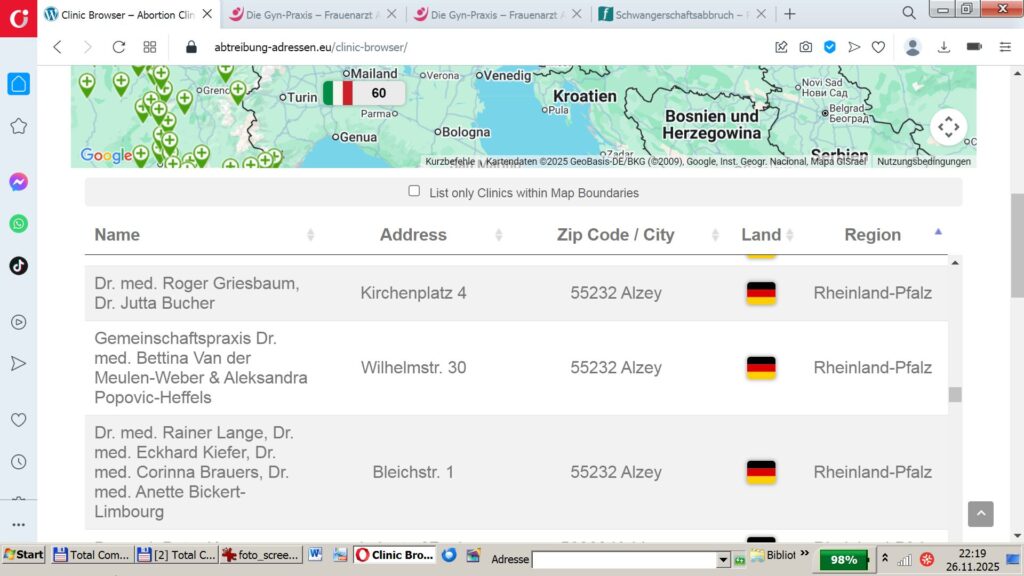Click the Italy 60 cluster marker on map
The height and width of the screenshot is (576, 1024).
coord(364,93)
